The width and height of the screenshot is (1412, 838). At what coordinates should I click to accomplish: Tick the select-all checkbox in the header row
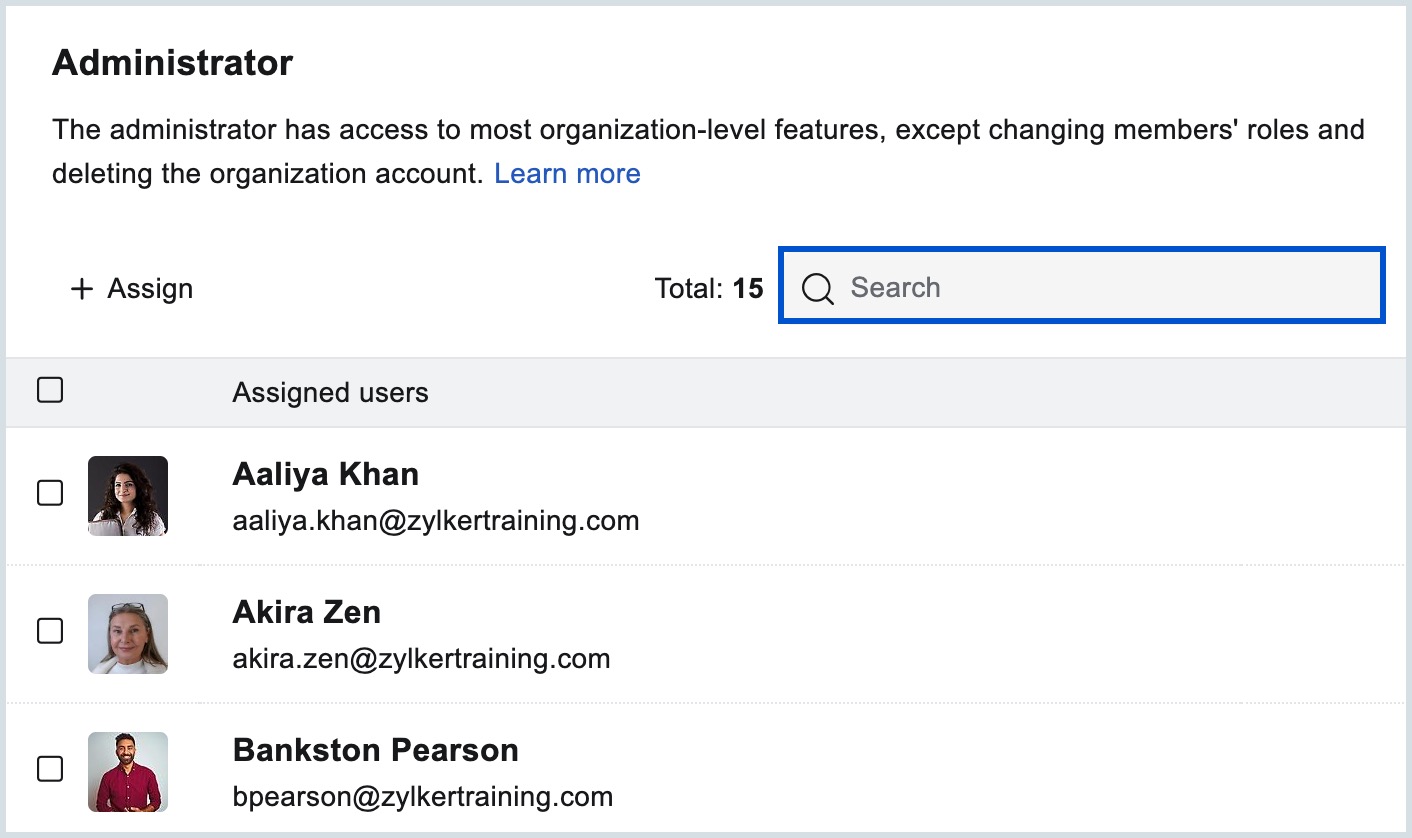pyautogui.click(x=50, y=390)
